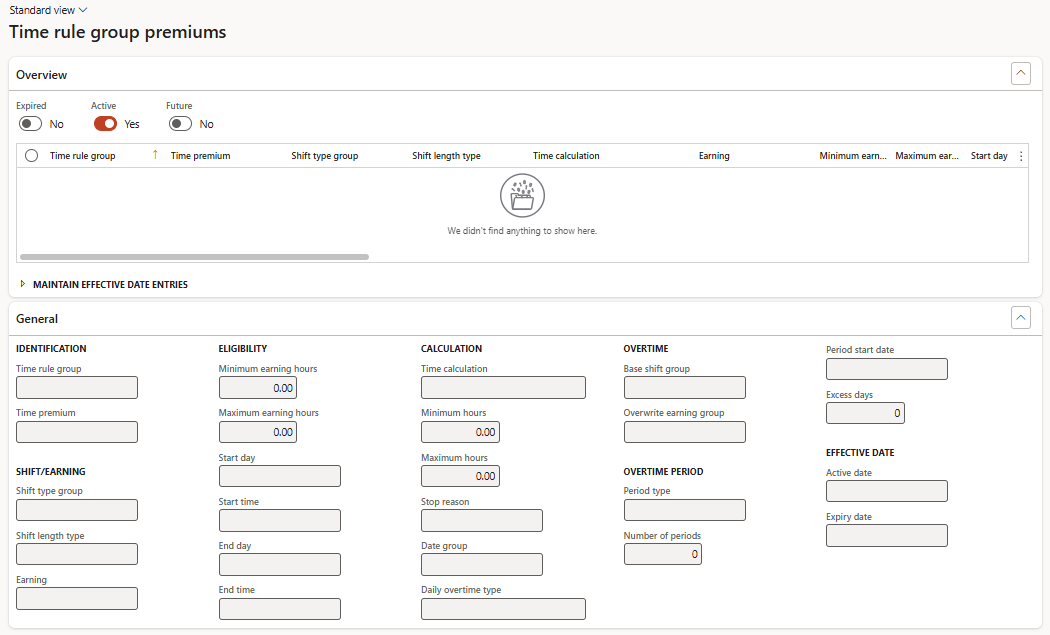Click the grid horizontal scrollbar
The image size is (1050, 635).
pos(194,257)
